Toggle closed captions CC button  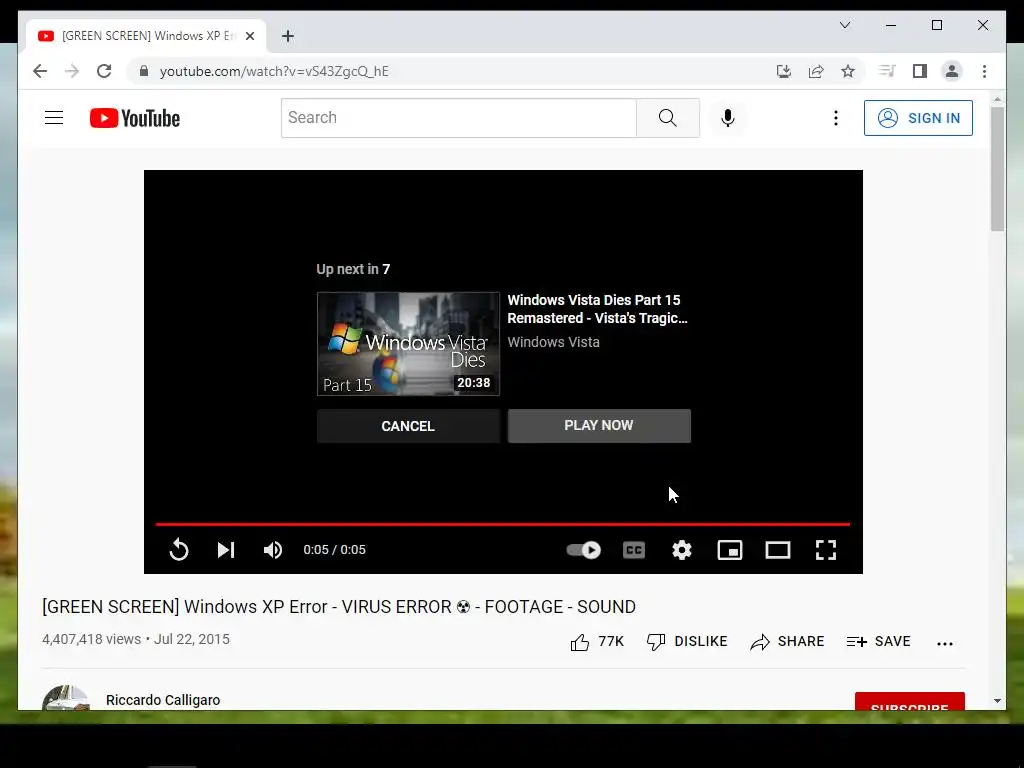pos(633,550)
